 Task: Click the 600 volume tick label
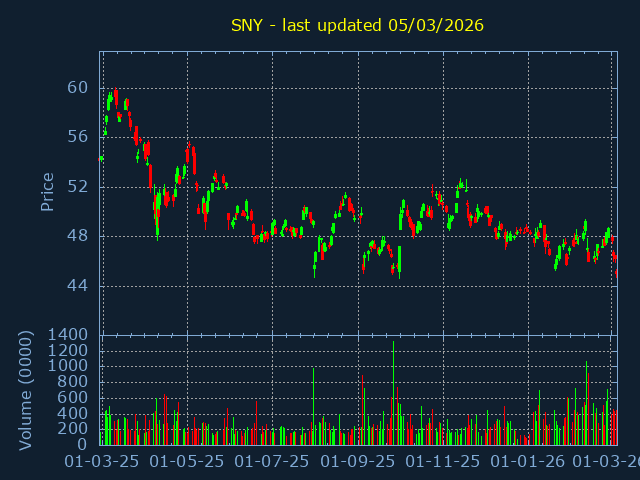74,397
